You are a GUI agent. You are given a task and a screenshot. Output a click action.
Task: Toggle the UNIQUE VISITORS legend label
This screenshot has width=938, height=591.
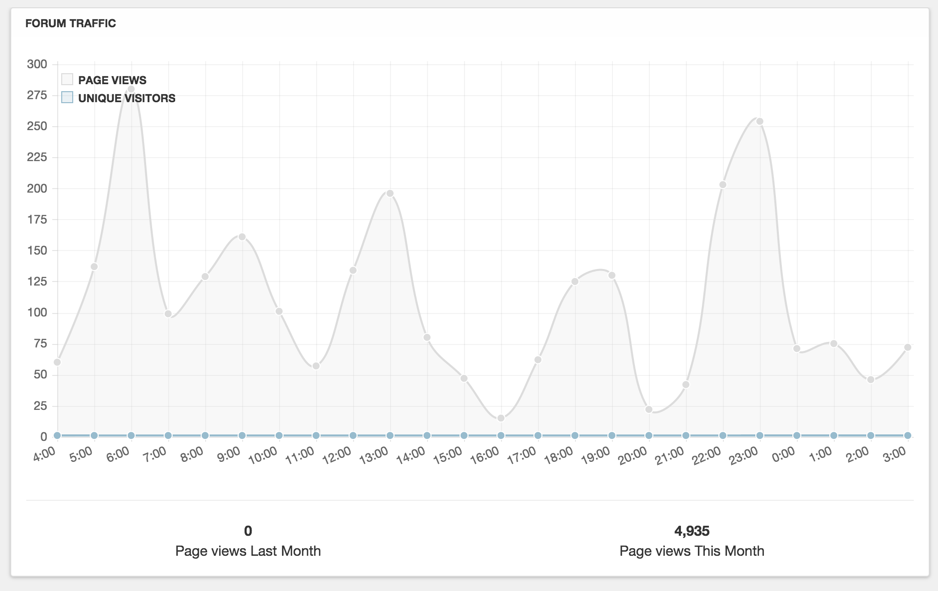(126, 98)
